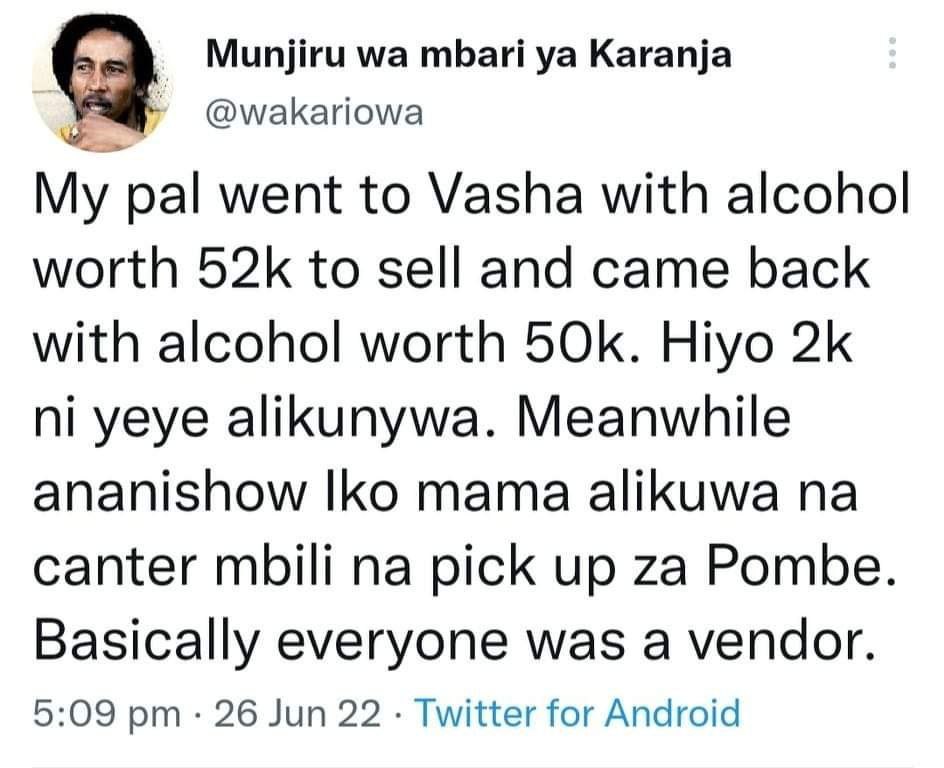Open the tweet's three-dot more options menu
944x768 pixels.
click(x=892, y=54)
